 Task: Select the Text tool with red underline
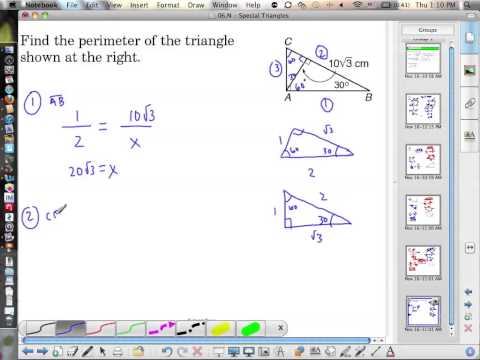pos(390,351)
